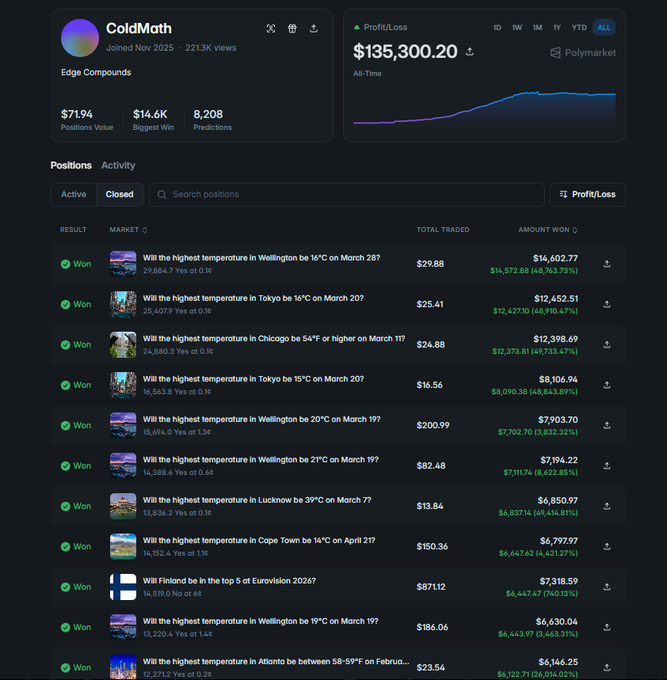Open Tokyo 16°C on March 20 market

pyautogui.click(x=253, y=298)
